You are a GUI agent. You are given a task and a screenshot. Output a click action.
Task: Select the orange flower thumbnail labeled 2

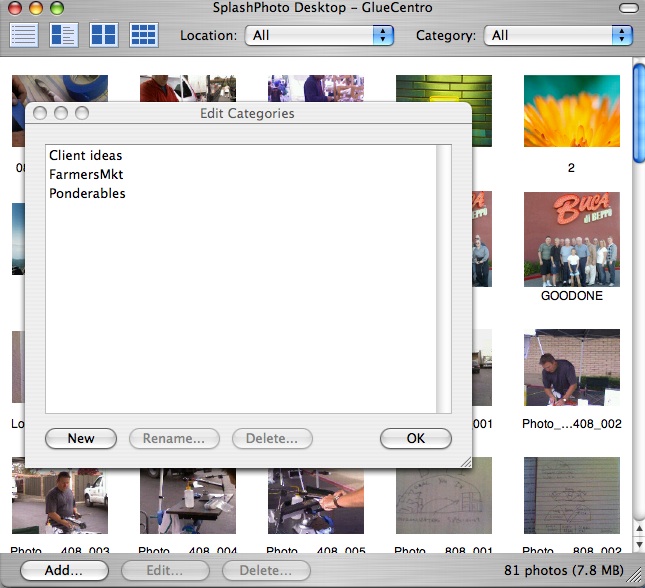(x=571, y=111)
